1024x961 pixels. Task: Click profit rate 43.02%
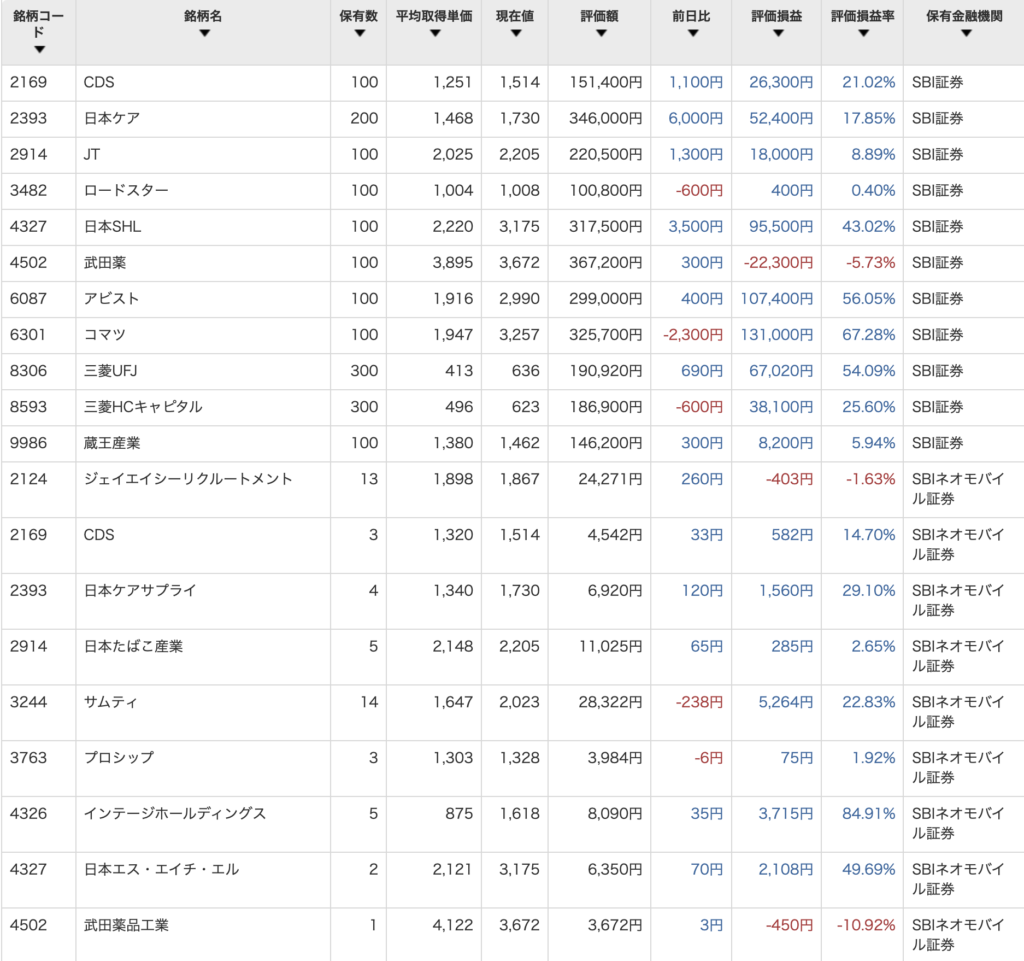869,227
